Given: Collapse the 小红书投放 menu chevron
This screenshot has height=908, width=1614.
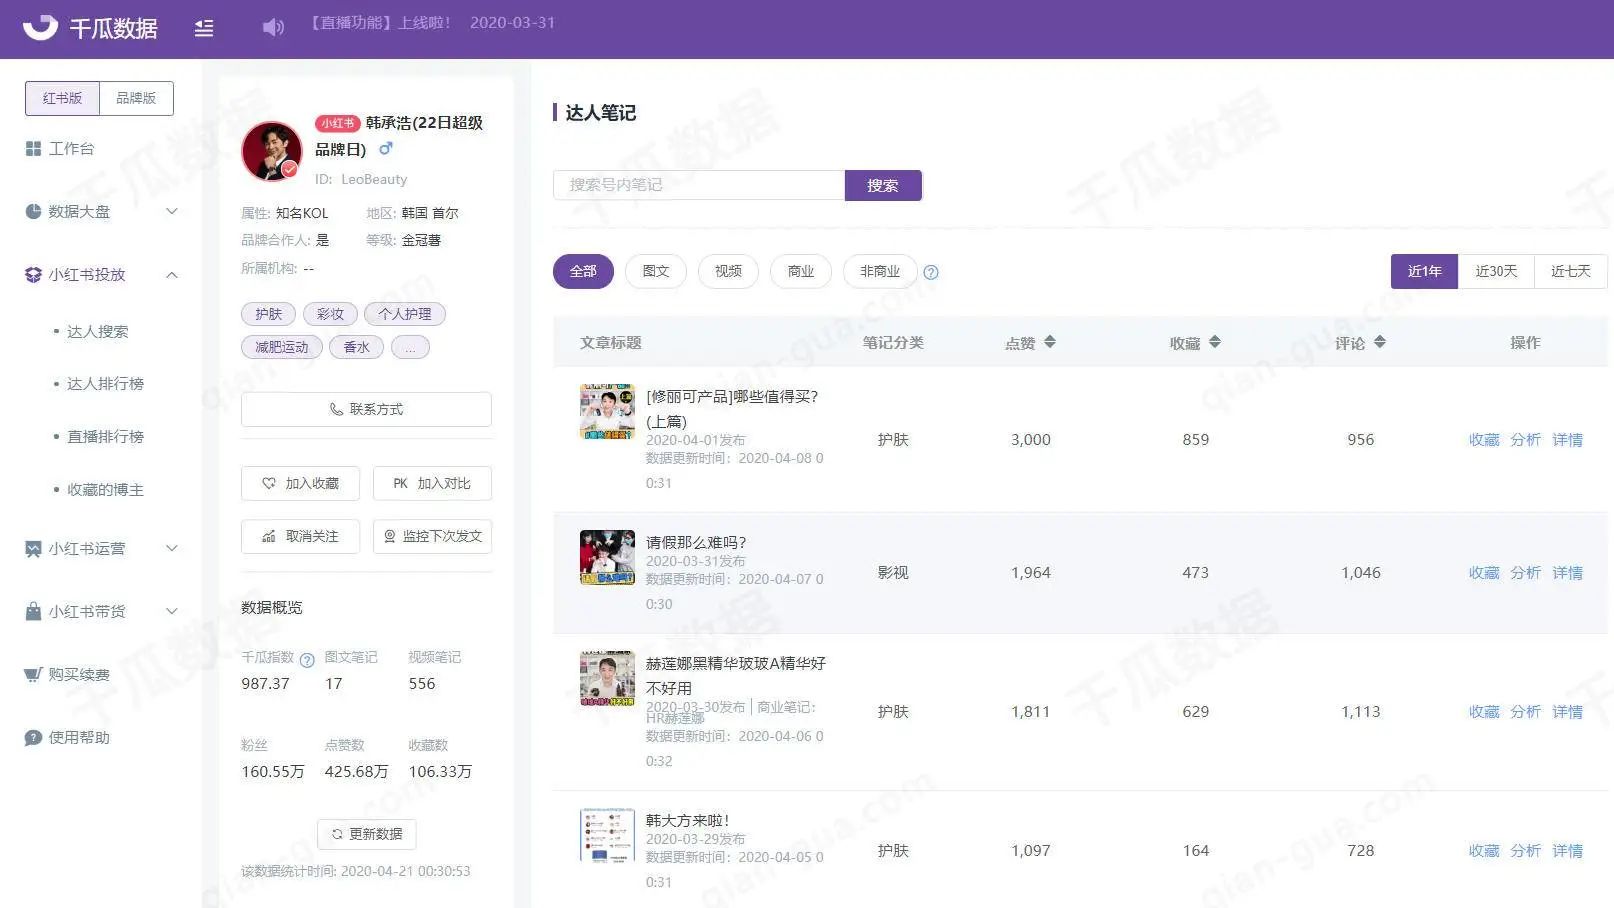Looking at the screenshot, I should click(x=172, y=274).
